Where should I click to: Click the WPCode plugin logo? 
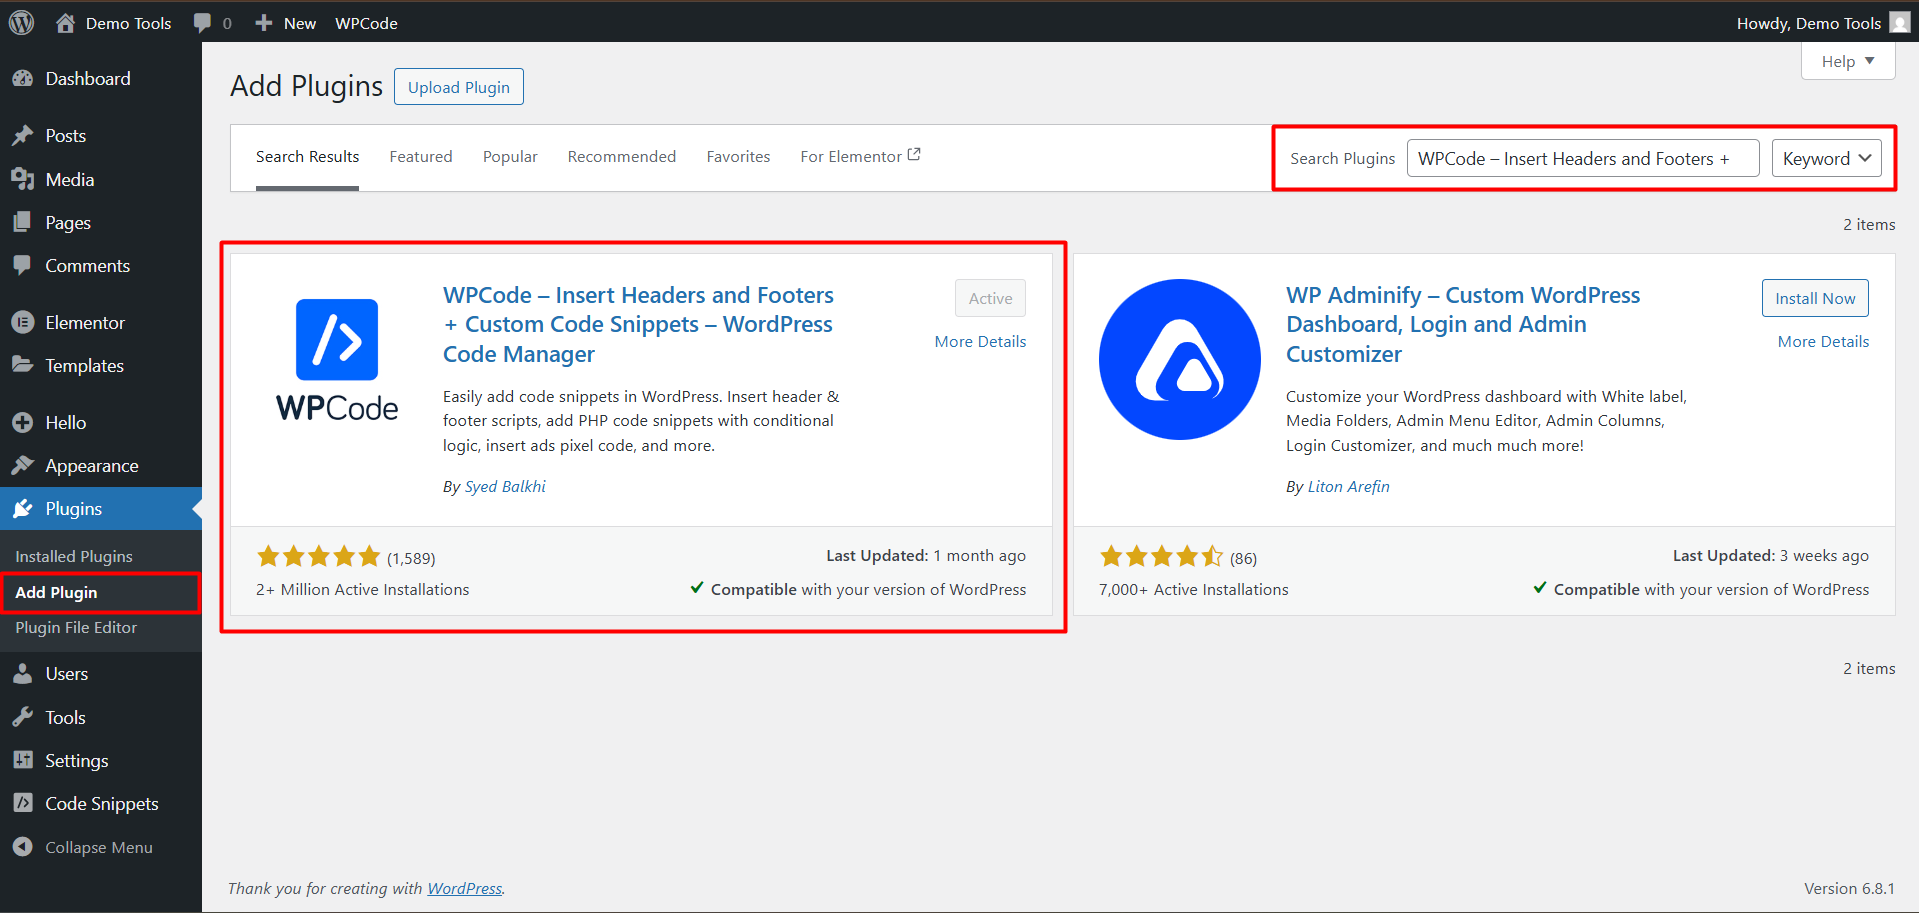point(337,360)
